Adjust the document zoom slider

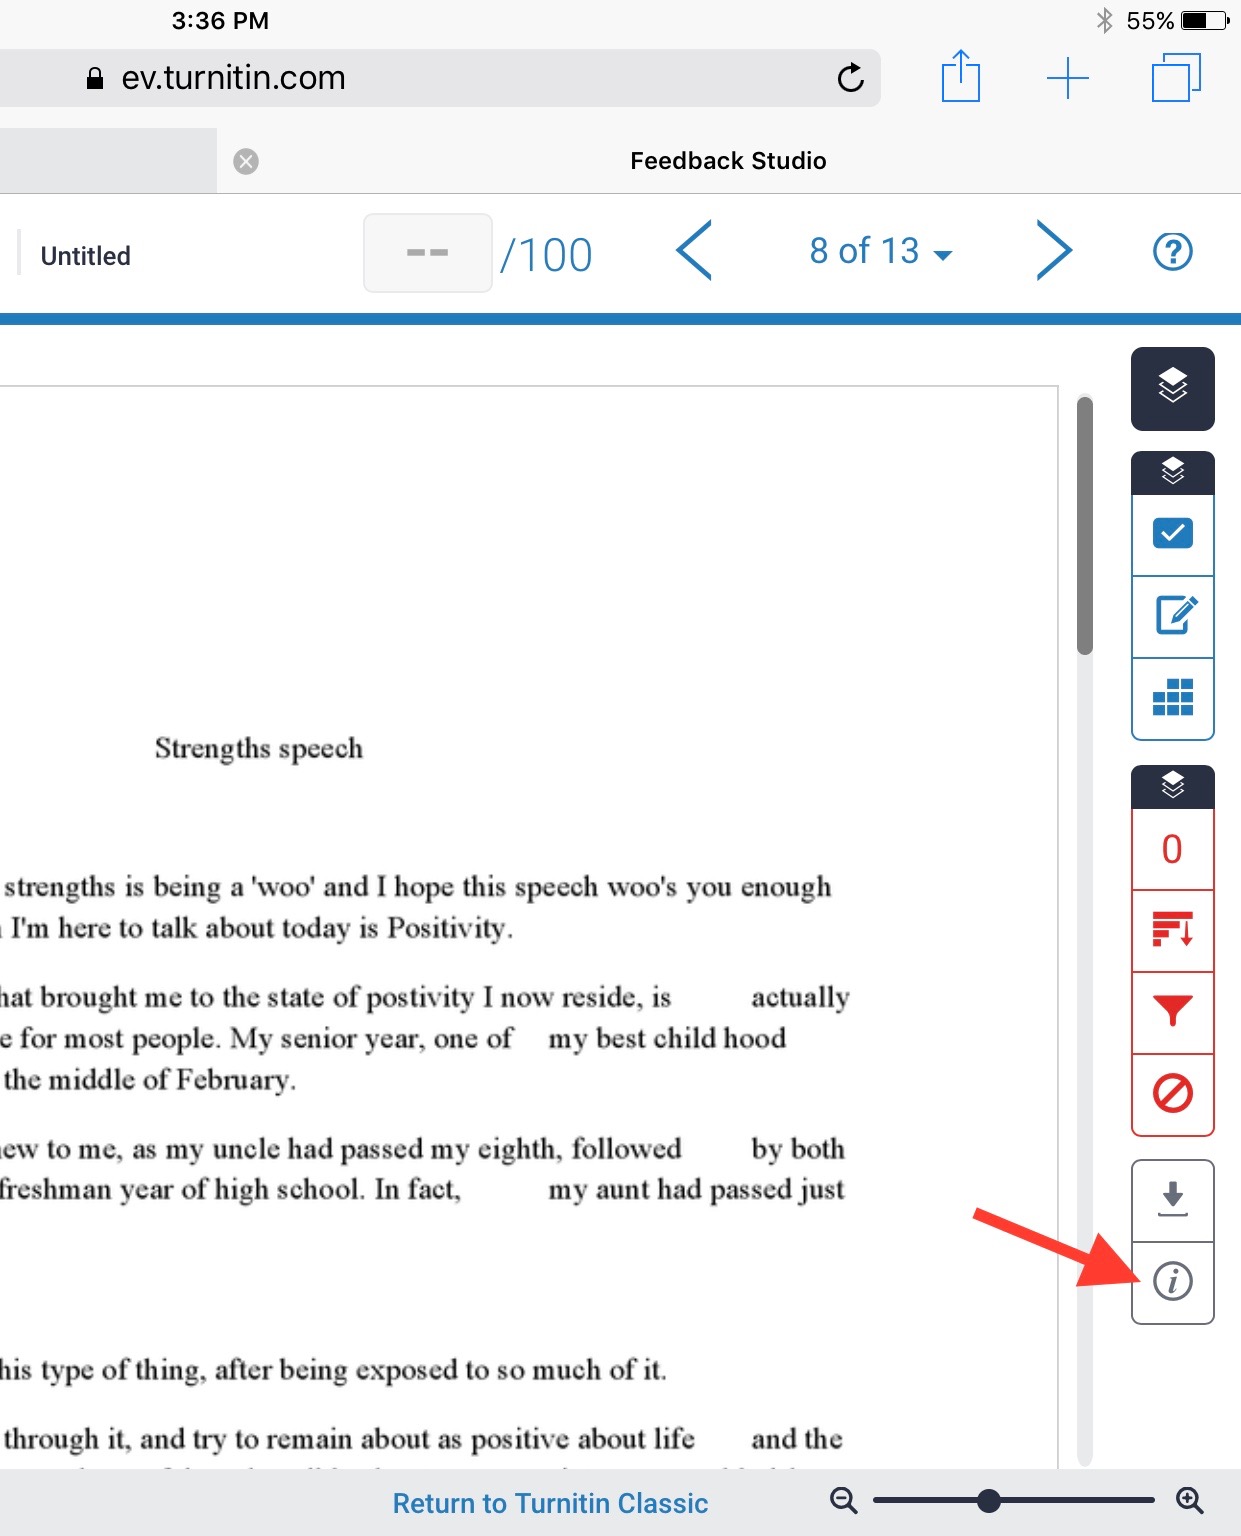(x=989, y=1500)
